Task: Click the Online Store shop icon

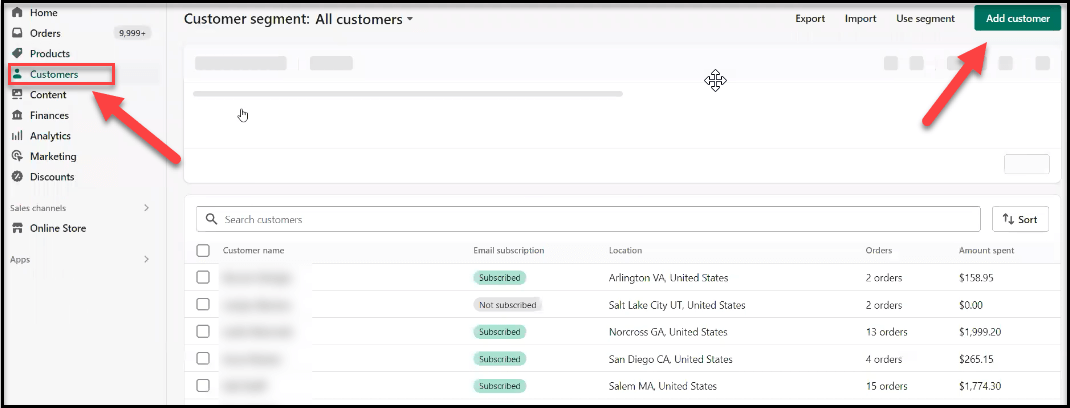Action: coord(18,229)
